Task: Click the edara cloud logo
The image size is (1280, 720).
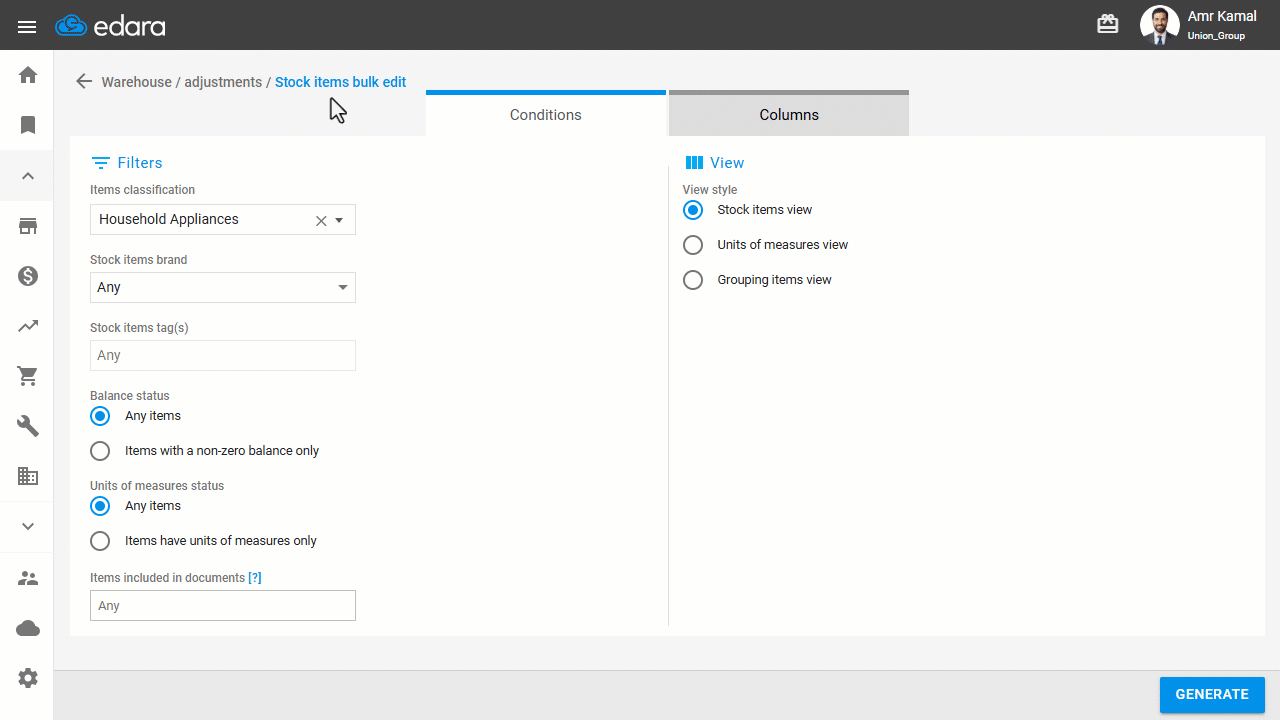Action: click(x=110, y=26)
